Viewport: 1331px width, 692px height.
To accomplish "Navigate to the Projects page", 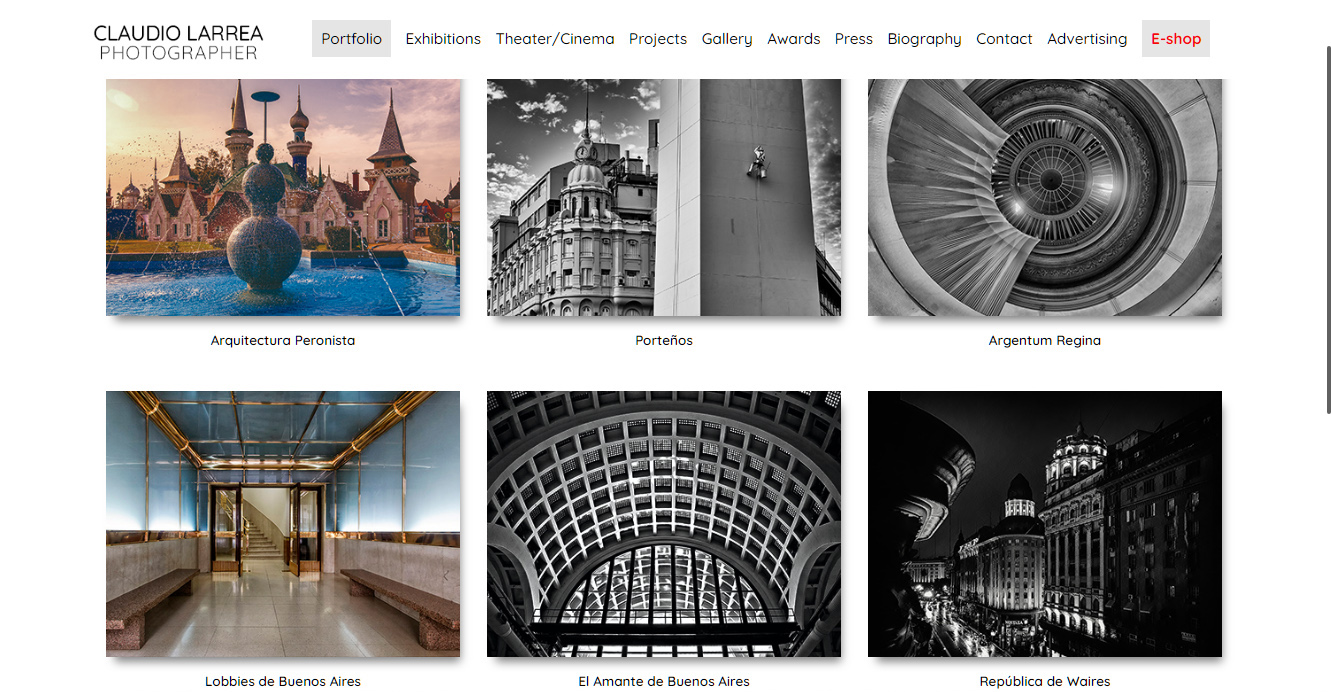I will 658,39.
